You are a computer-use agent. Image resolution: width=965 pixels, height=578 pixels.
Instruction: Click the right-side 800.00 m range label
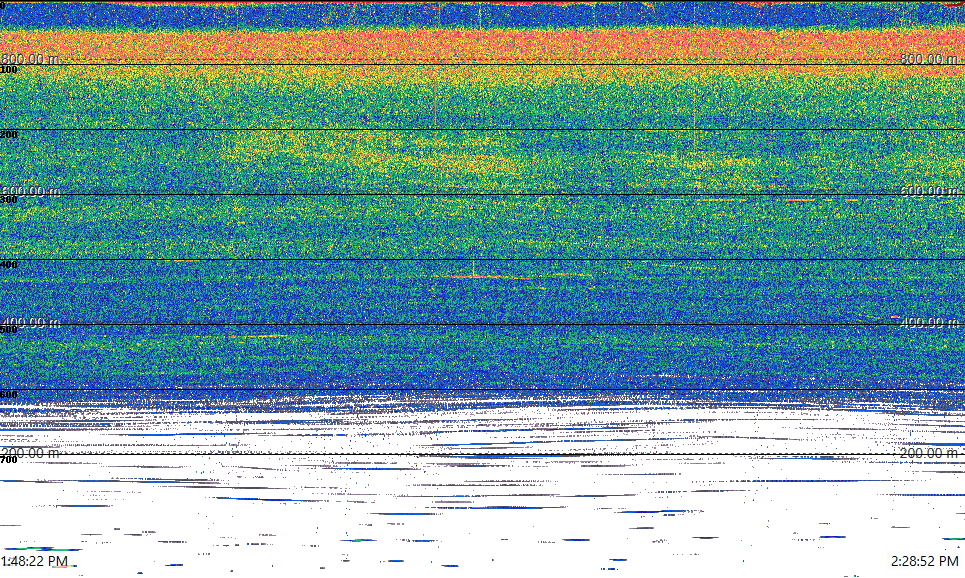(930, 59)
